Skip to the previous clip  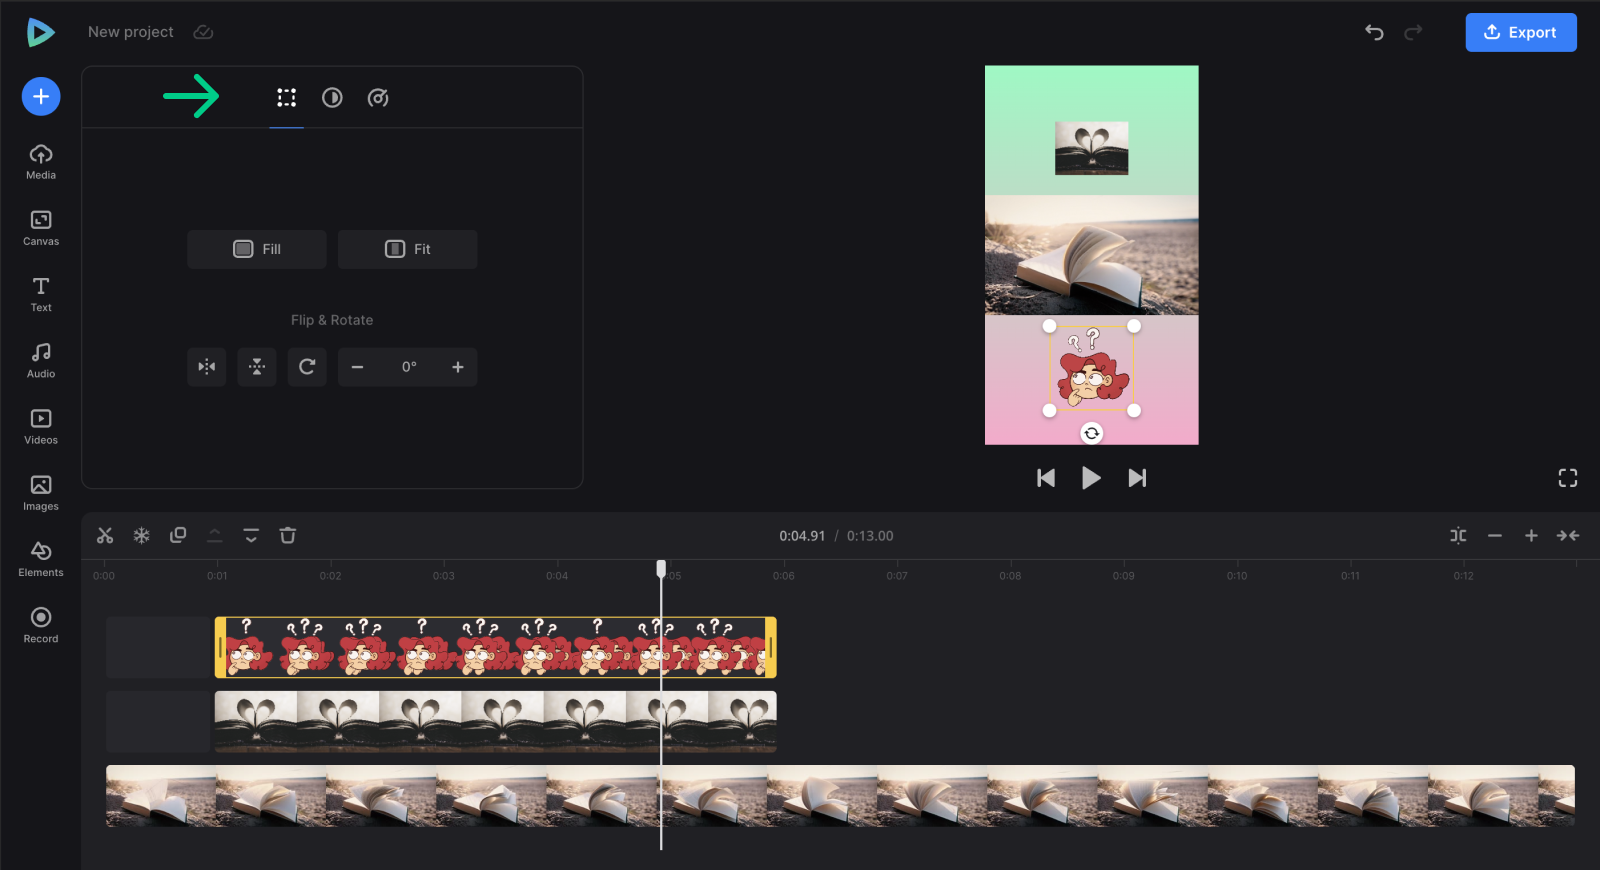pyautogui.click(x=1046, y=478)
